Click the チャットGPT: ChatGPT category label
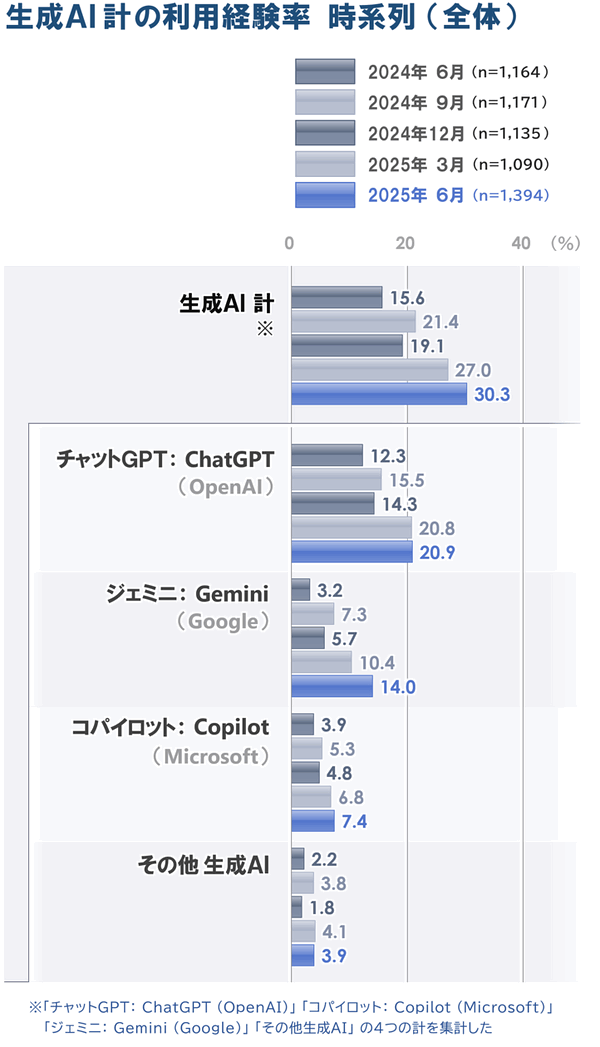Viewport: 600px width, 1047px height. pyautogui.click(x=166, y=459)
